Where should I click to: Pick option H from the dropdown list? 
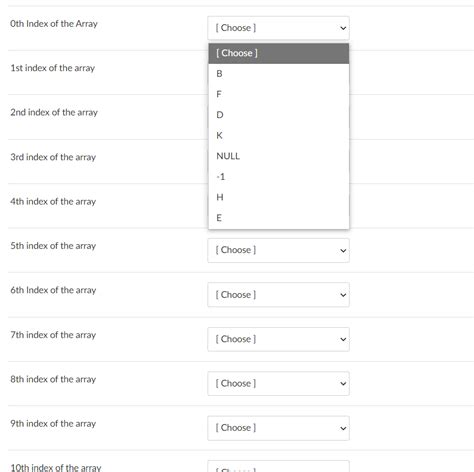coord(279,197)
